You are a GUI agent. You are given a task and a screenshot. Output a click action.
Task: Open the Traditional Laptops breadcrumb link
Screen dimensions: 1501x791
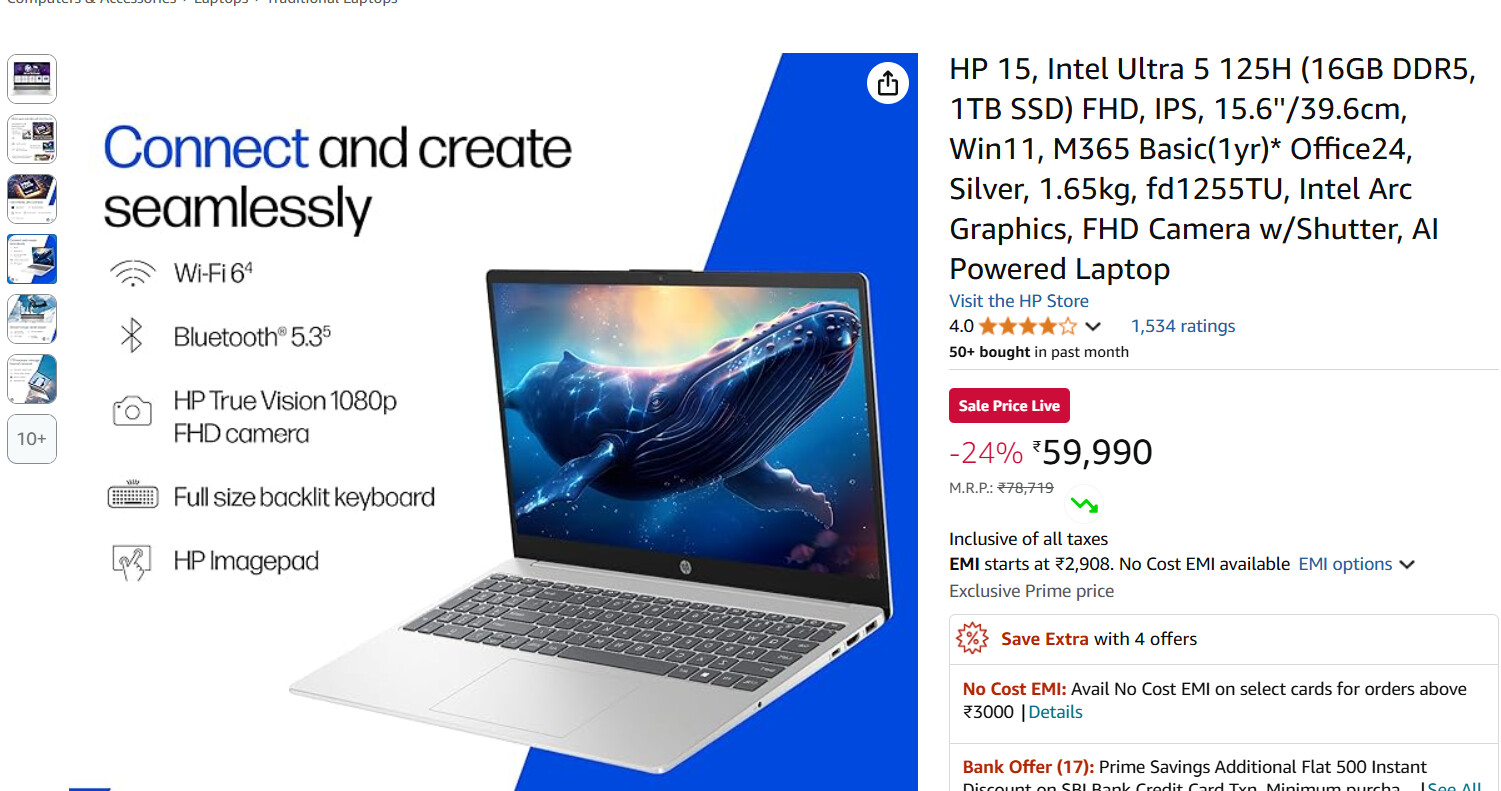click(x=331, y=2)
